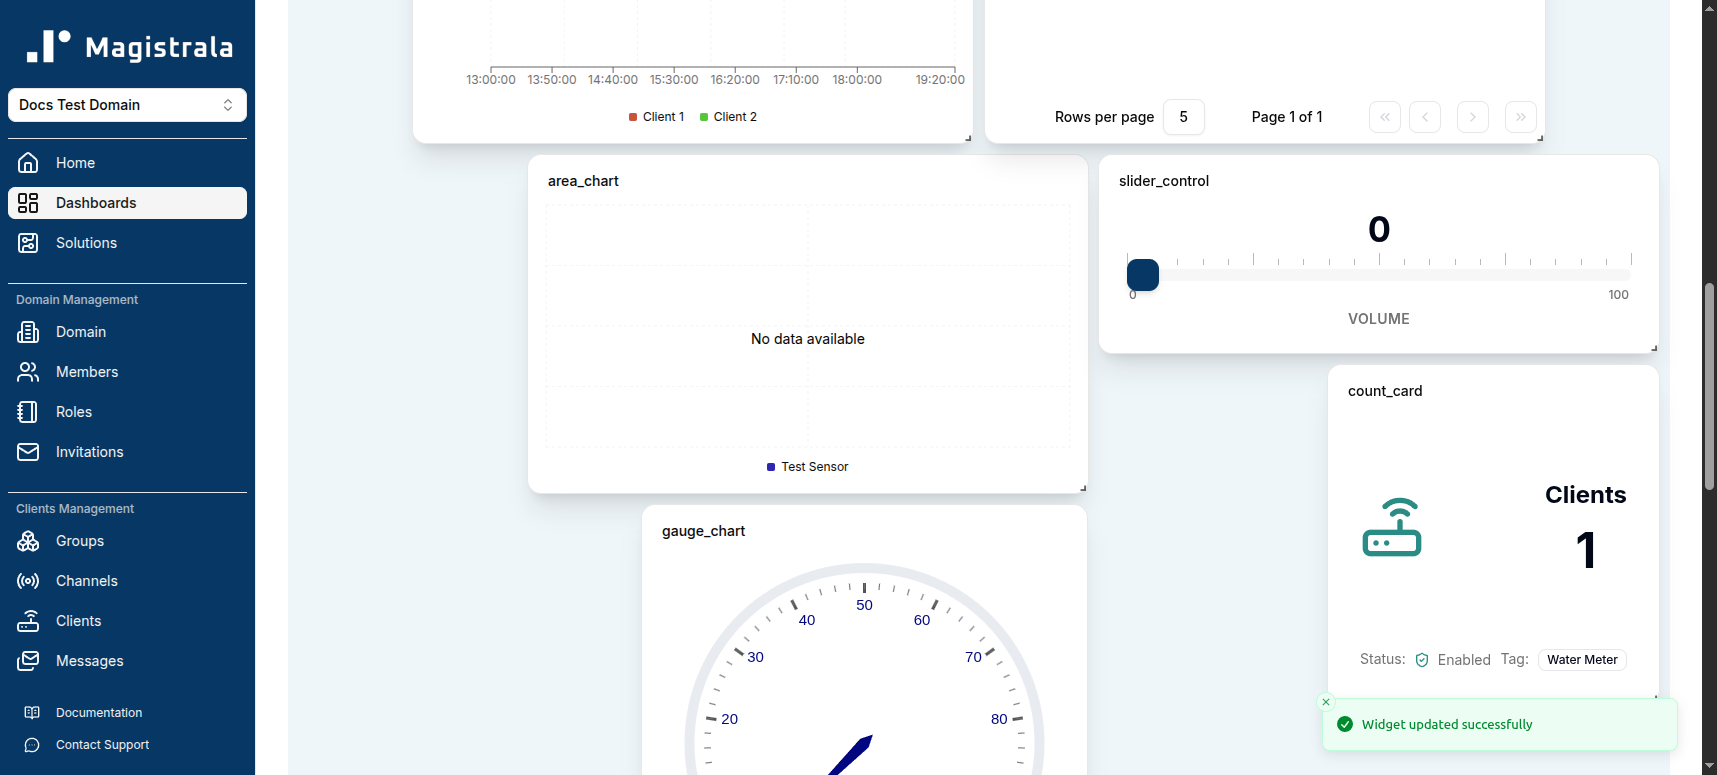Click the Enabled status shield icon
Viewport: 1717px width, 775px height.
[1422, 660]
